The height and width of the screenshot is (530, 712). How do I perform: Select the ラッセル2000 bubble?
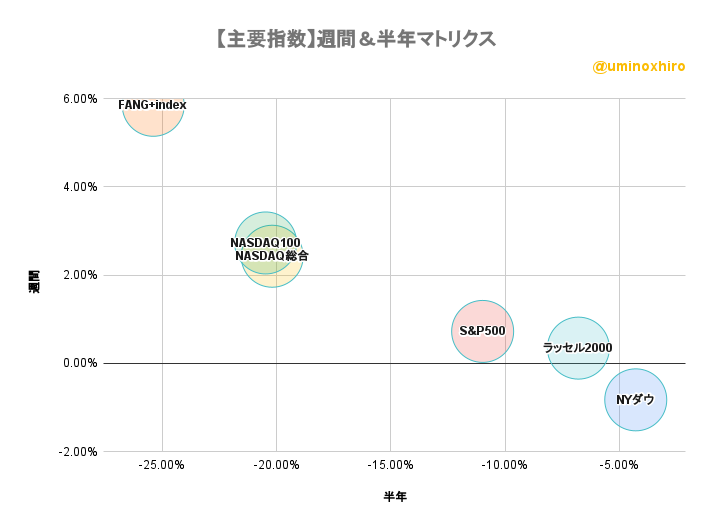coord(578,348)
